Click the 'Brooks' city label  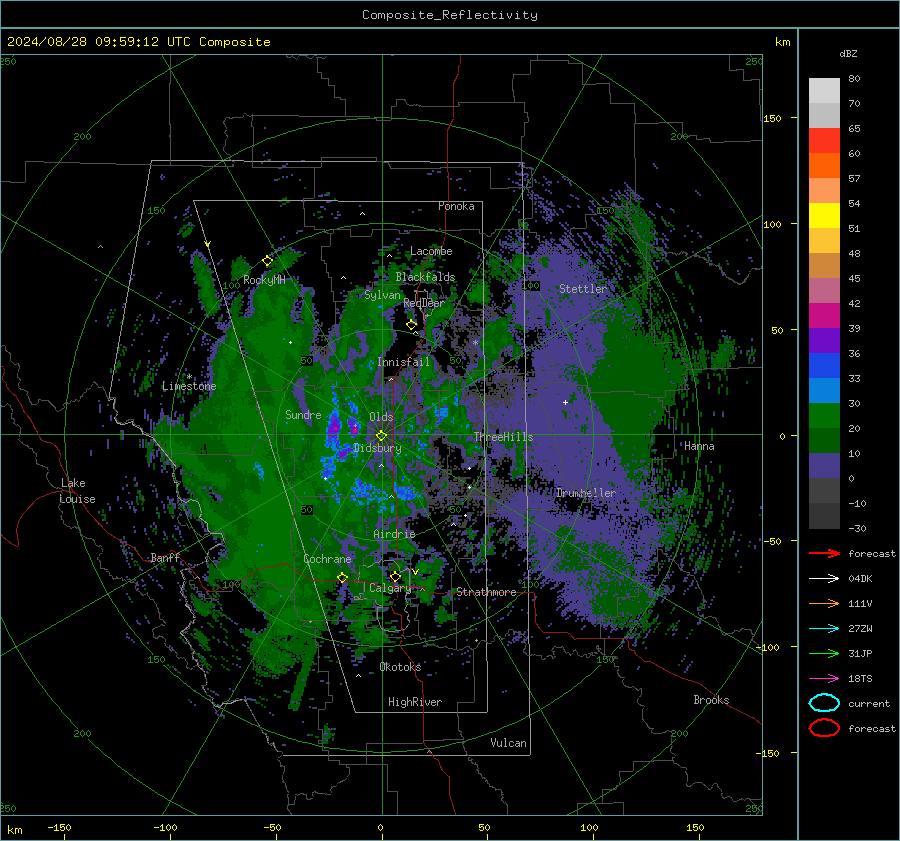tap(711, 700)
